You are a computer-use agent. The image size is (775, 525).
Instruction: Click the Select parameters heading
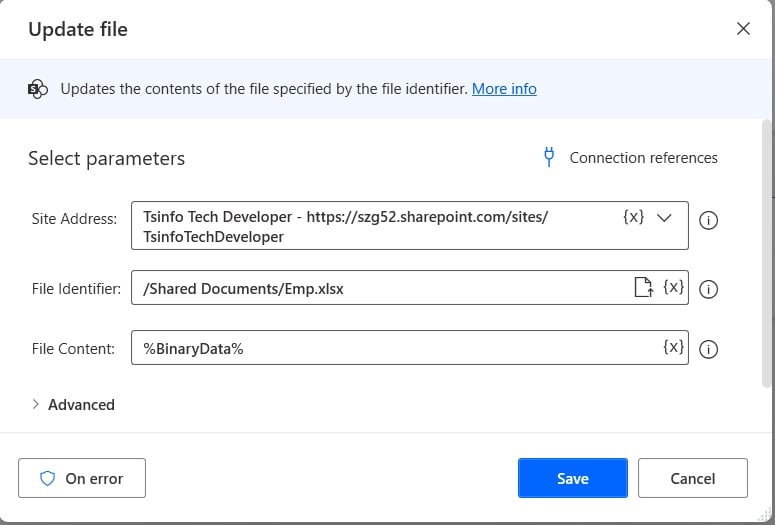click(107, 158)
